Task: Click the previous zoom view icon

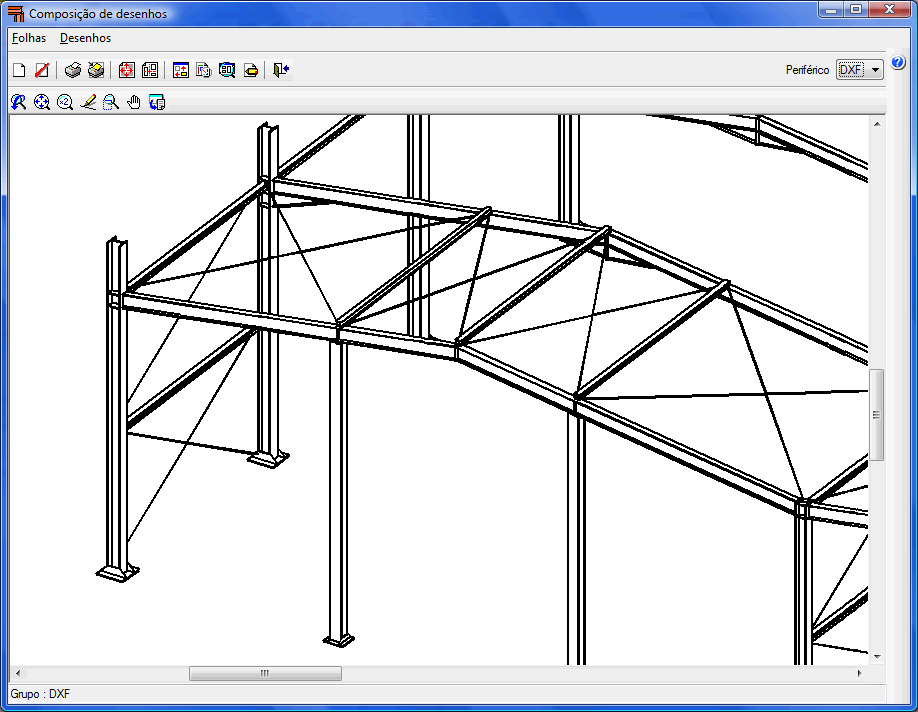Action: click(18, 102)
